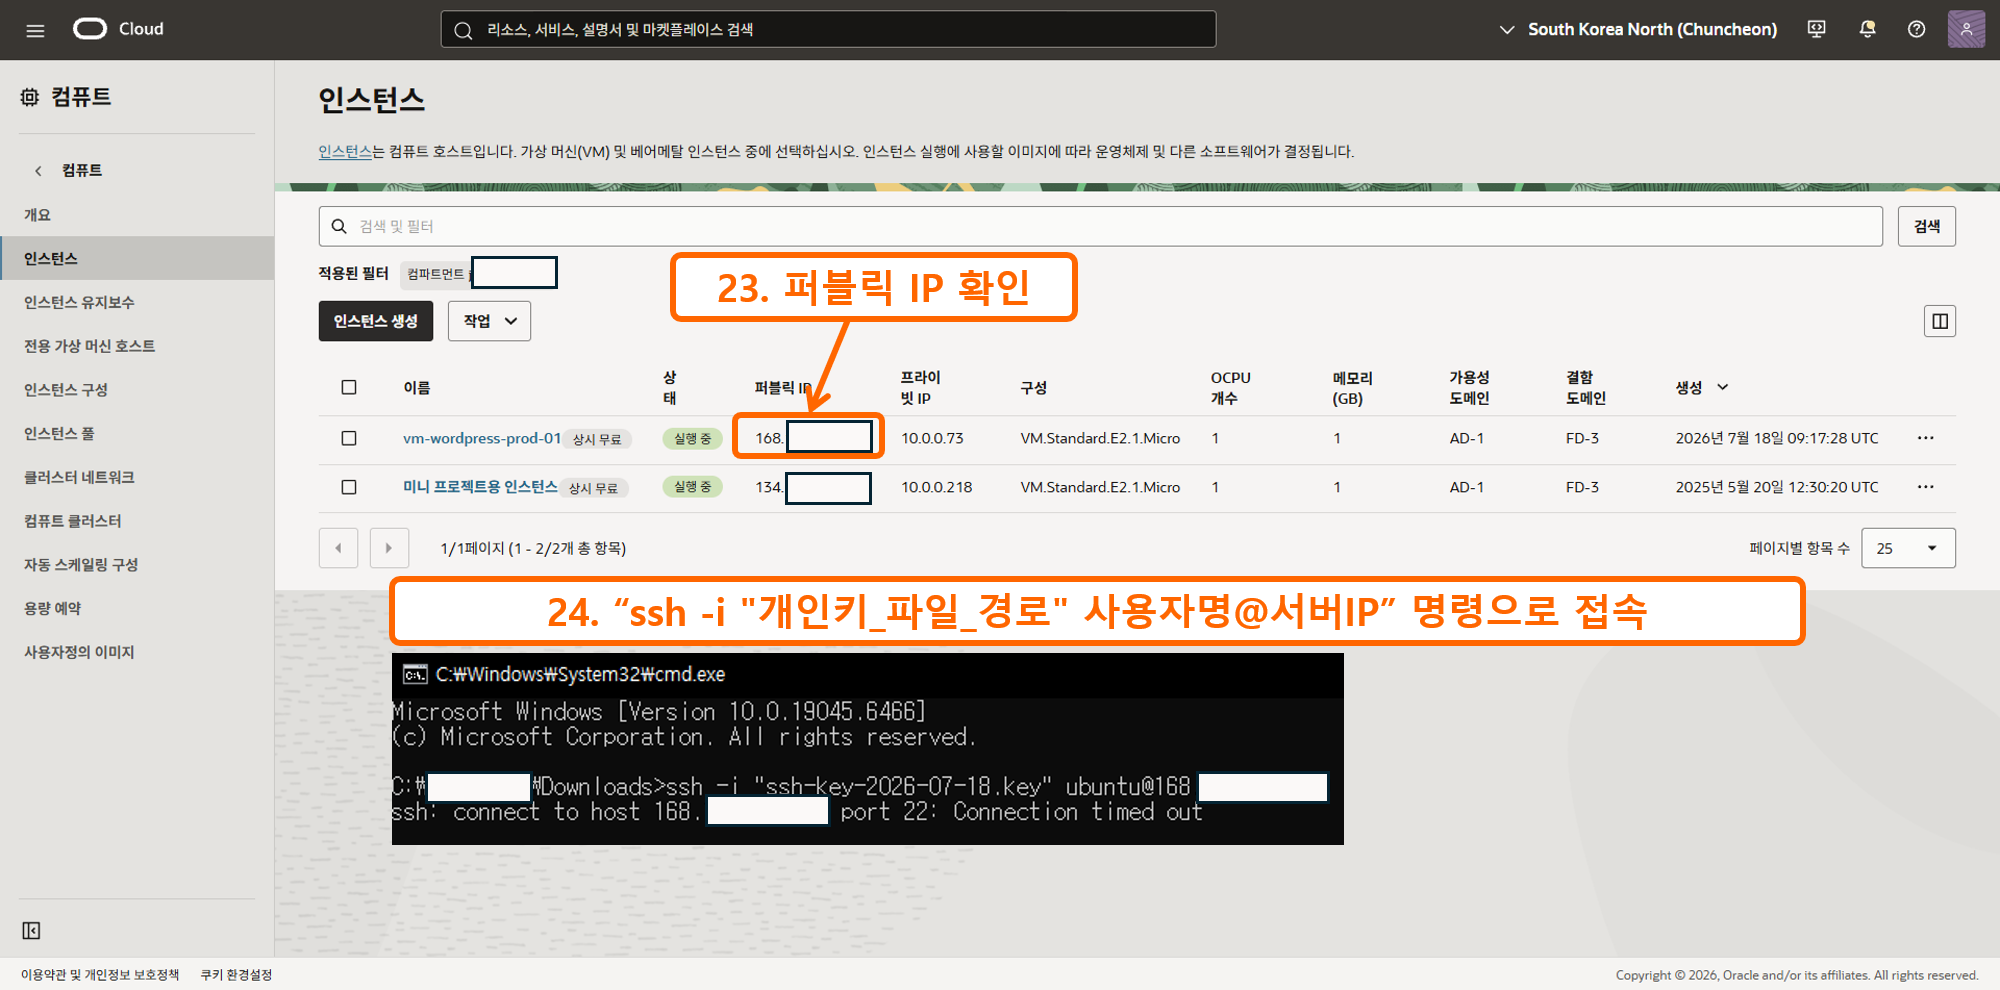Image resolution: width=2000 pixels, height=990 pixels.
Task: Click the 검색 button beside the filter
Action: pos(1927,226)
